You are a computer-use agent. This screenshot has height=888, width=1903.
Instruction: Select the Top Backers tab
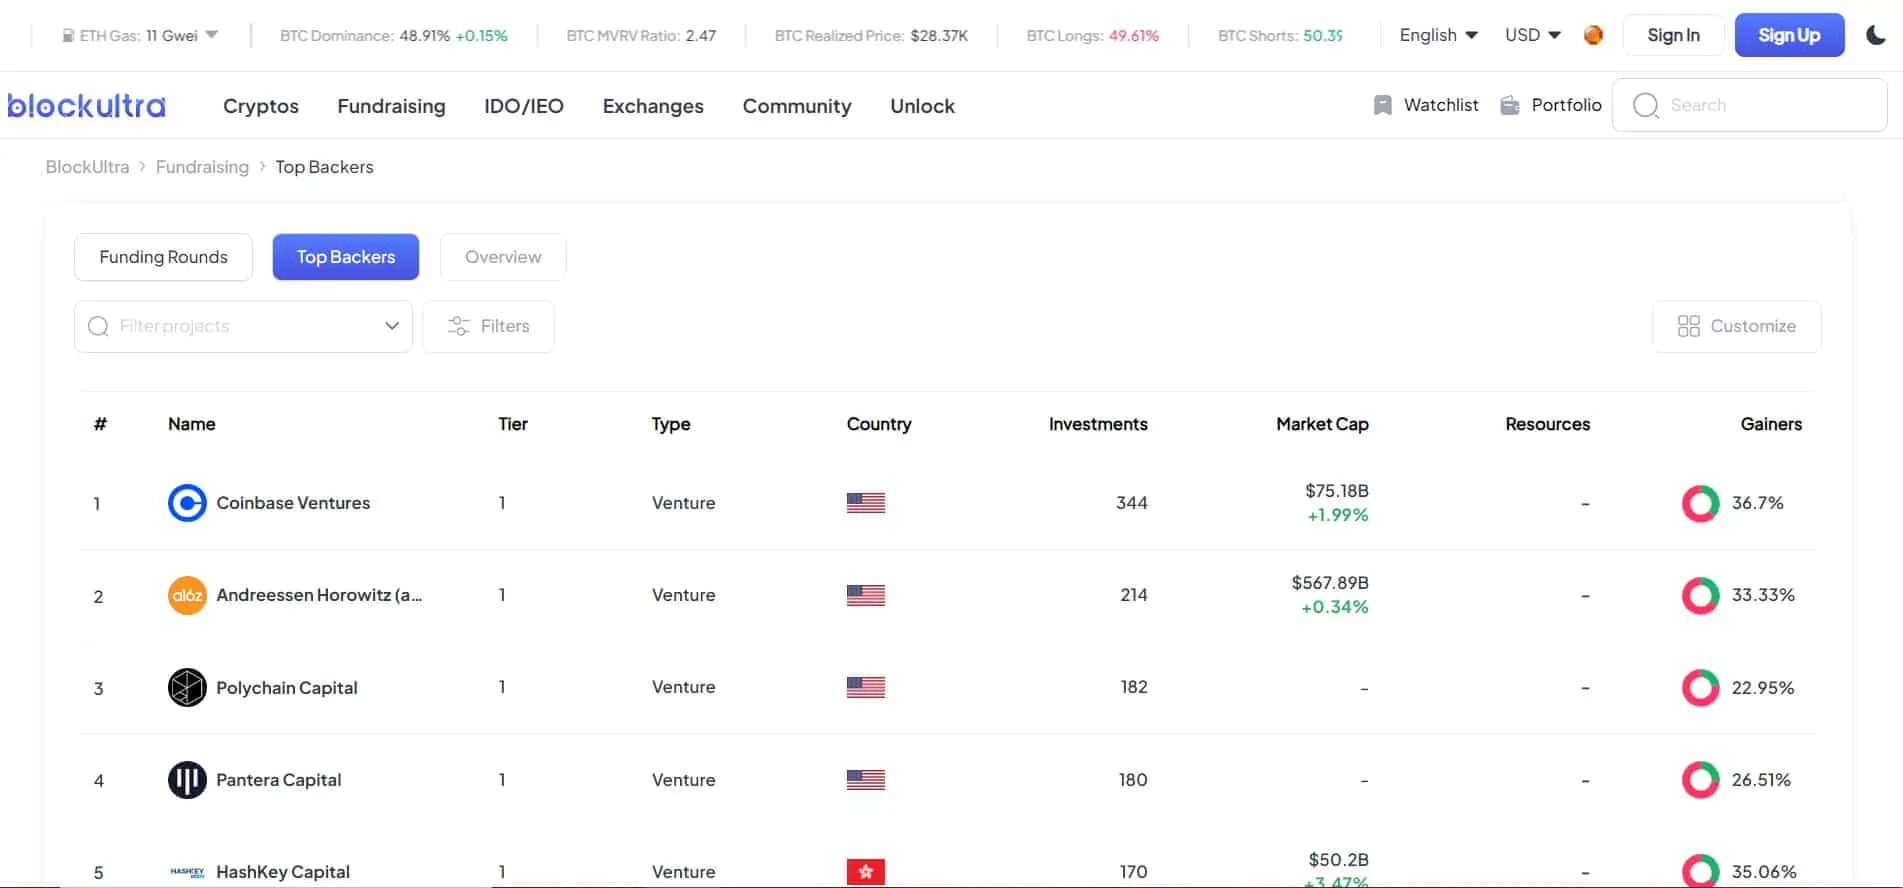tap(346, 257)
